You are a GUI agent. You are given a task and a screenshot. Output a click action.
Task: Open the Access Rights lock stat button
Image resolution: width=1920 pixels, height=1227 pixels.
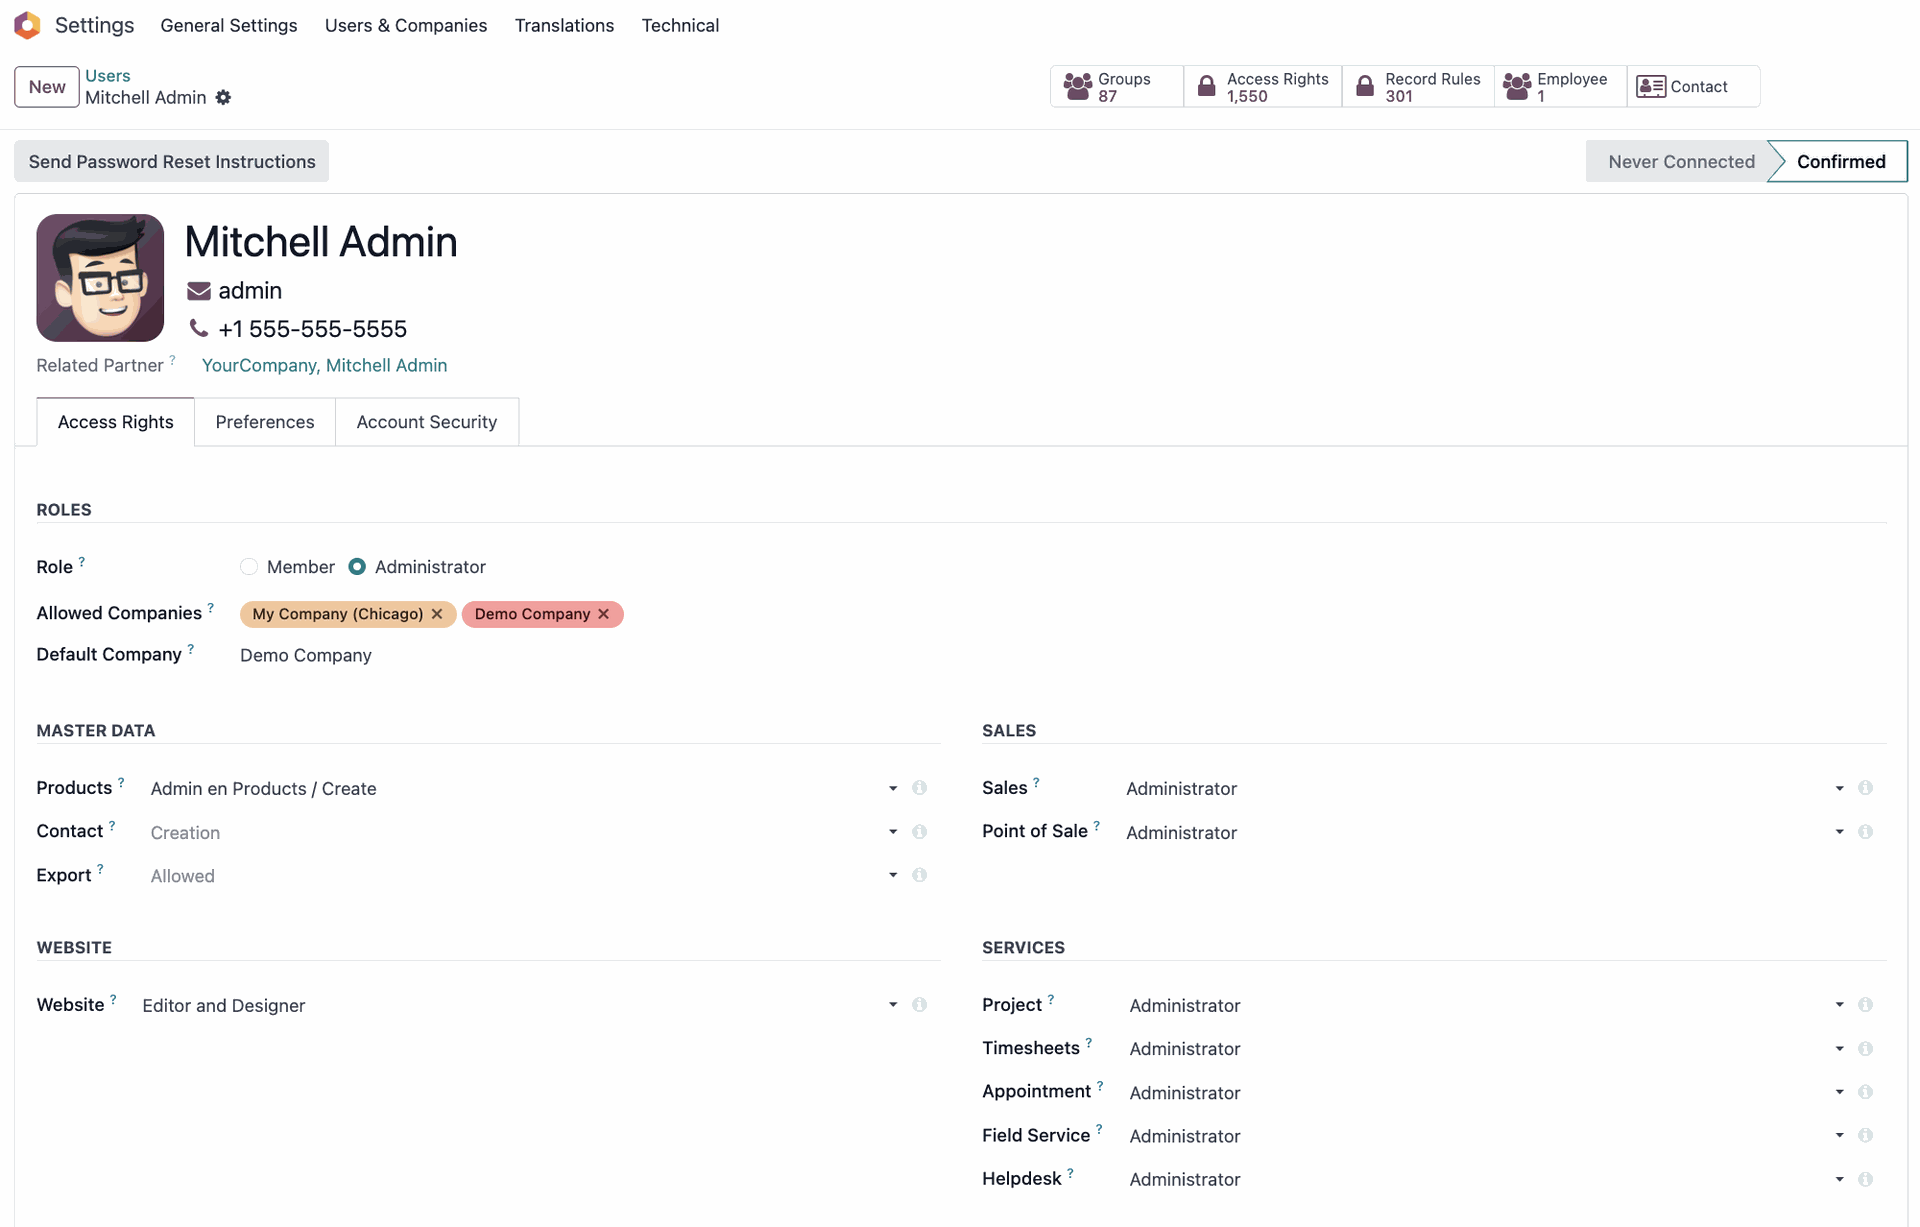click(x=1263, y=87)
